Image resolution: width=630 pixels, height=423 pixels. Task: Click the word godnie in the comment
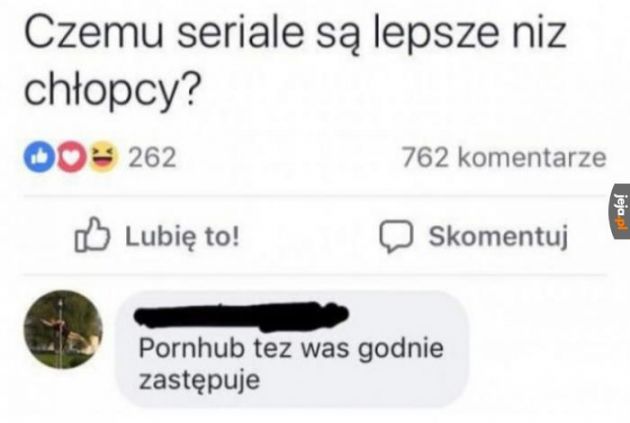point(401,349)
